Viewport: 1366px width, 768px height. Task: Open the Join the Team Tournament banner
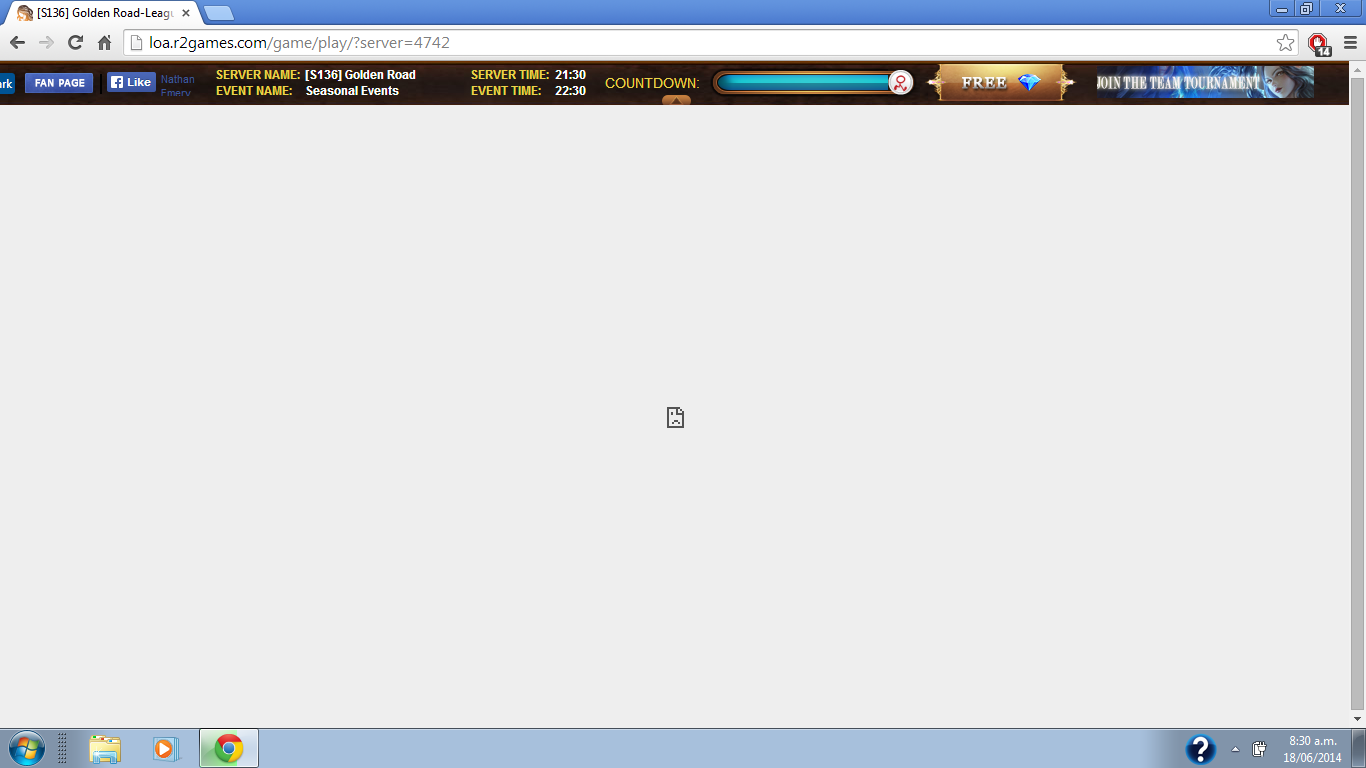click(1204, 83)
